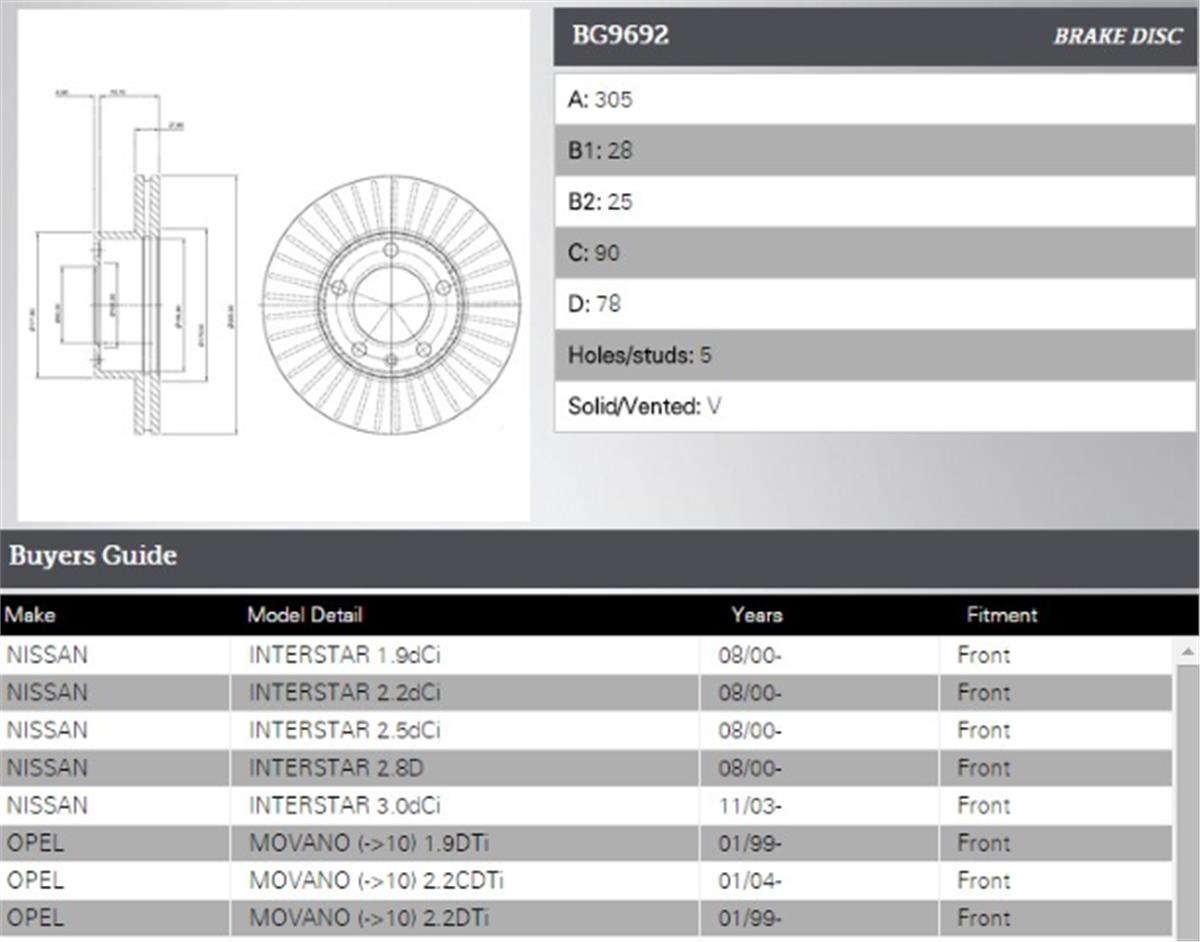Select INTERSTAR 2.8D model cell

(465, 768)
